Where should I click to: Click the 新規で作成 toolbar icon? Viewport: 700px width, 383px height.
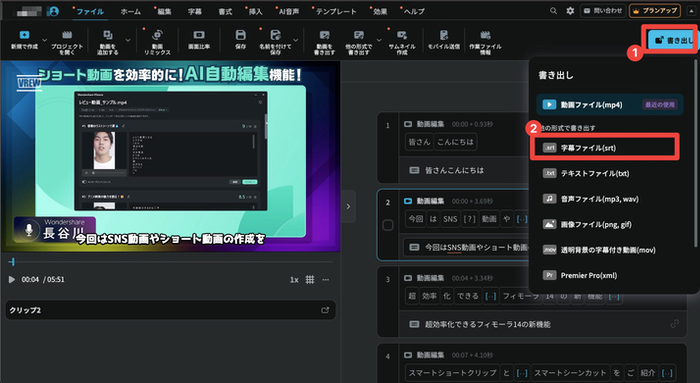[x=24, y=35]
